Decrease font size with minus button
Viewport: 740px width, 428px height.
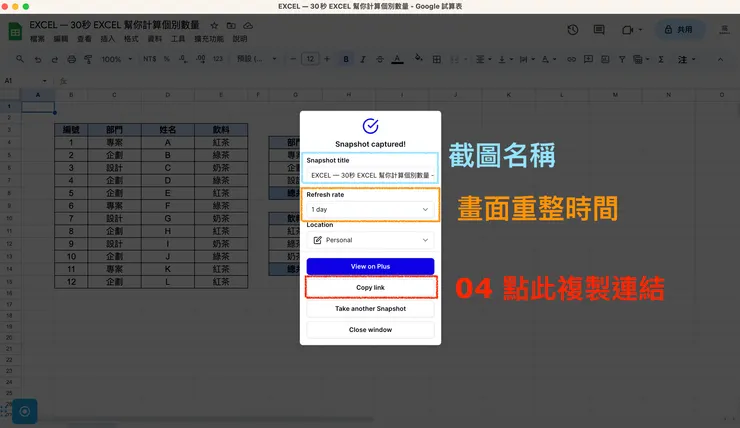[293, 59]
